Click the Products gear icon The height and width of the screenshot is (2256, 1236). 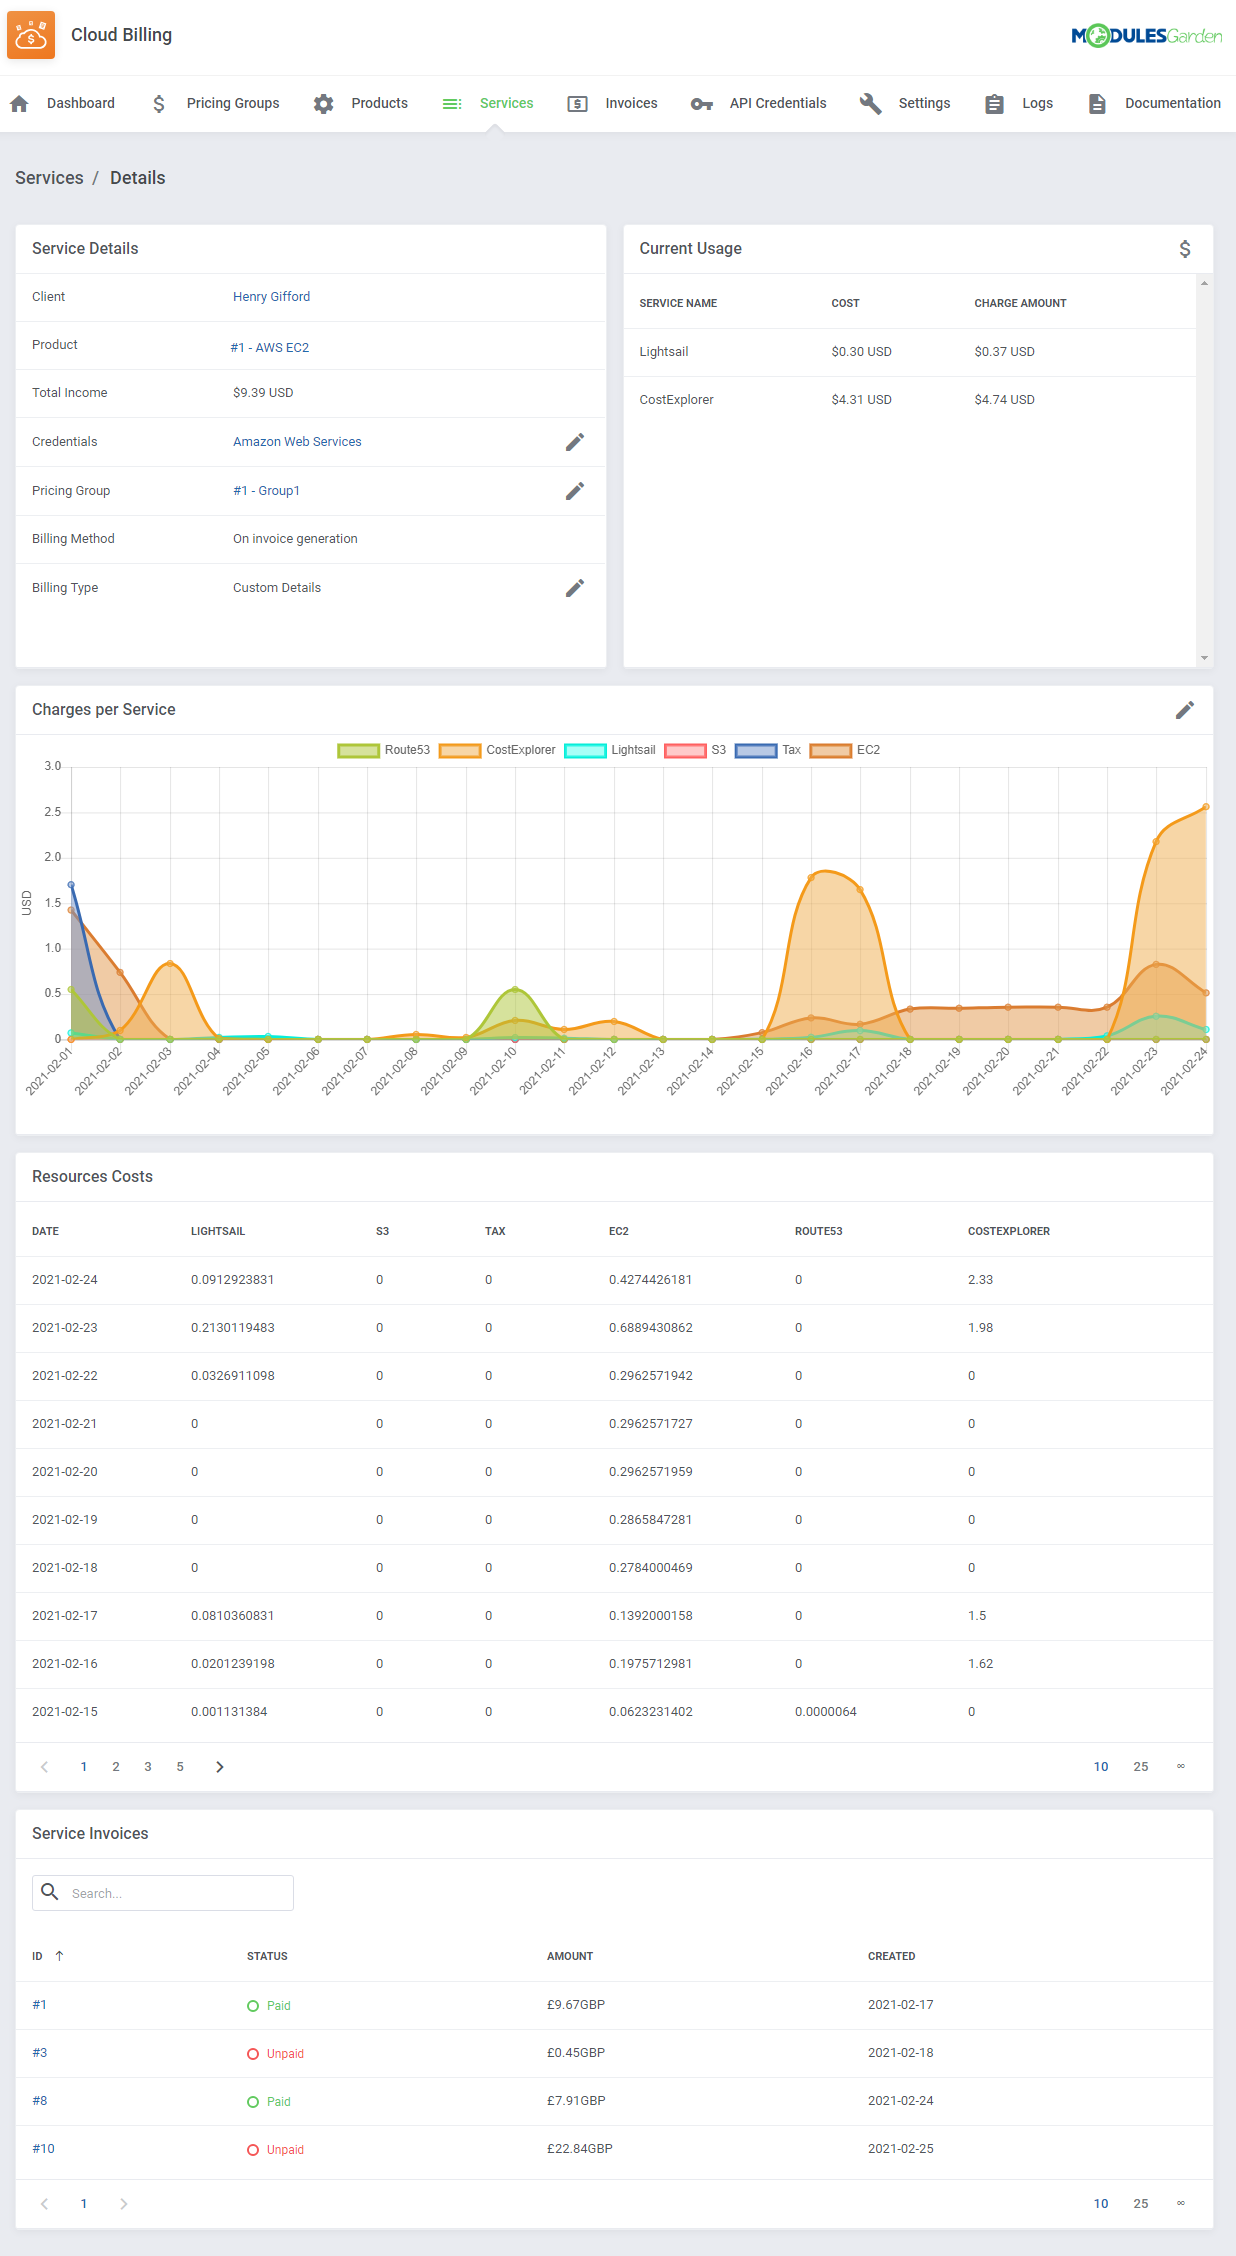click(x=323, y=103)
